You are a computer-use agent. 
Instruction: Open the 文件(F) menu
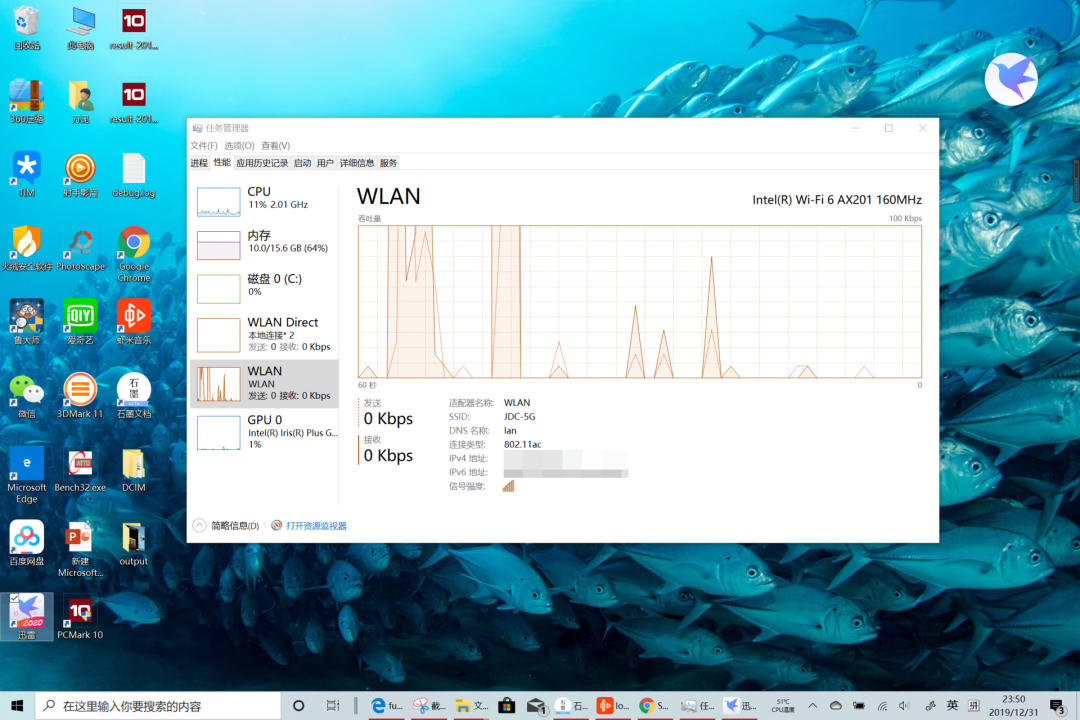tap(203, 145)
